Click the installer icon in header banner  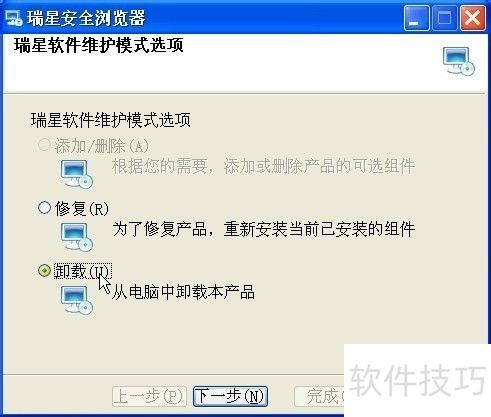click(459, 61)
